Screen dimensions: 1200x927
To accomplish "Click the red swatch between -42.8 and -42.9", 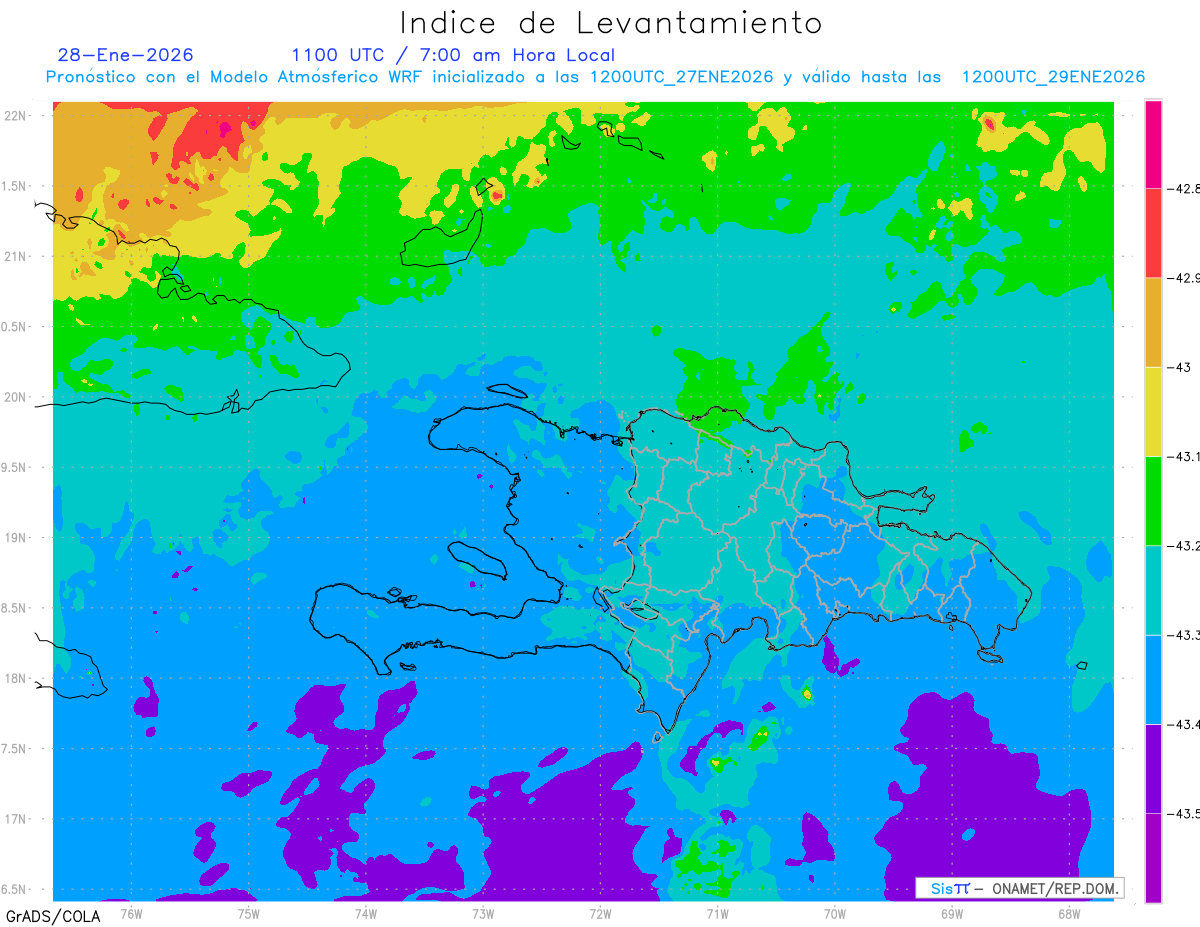I will pyautogui.click(x=1153, y=233).
